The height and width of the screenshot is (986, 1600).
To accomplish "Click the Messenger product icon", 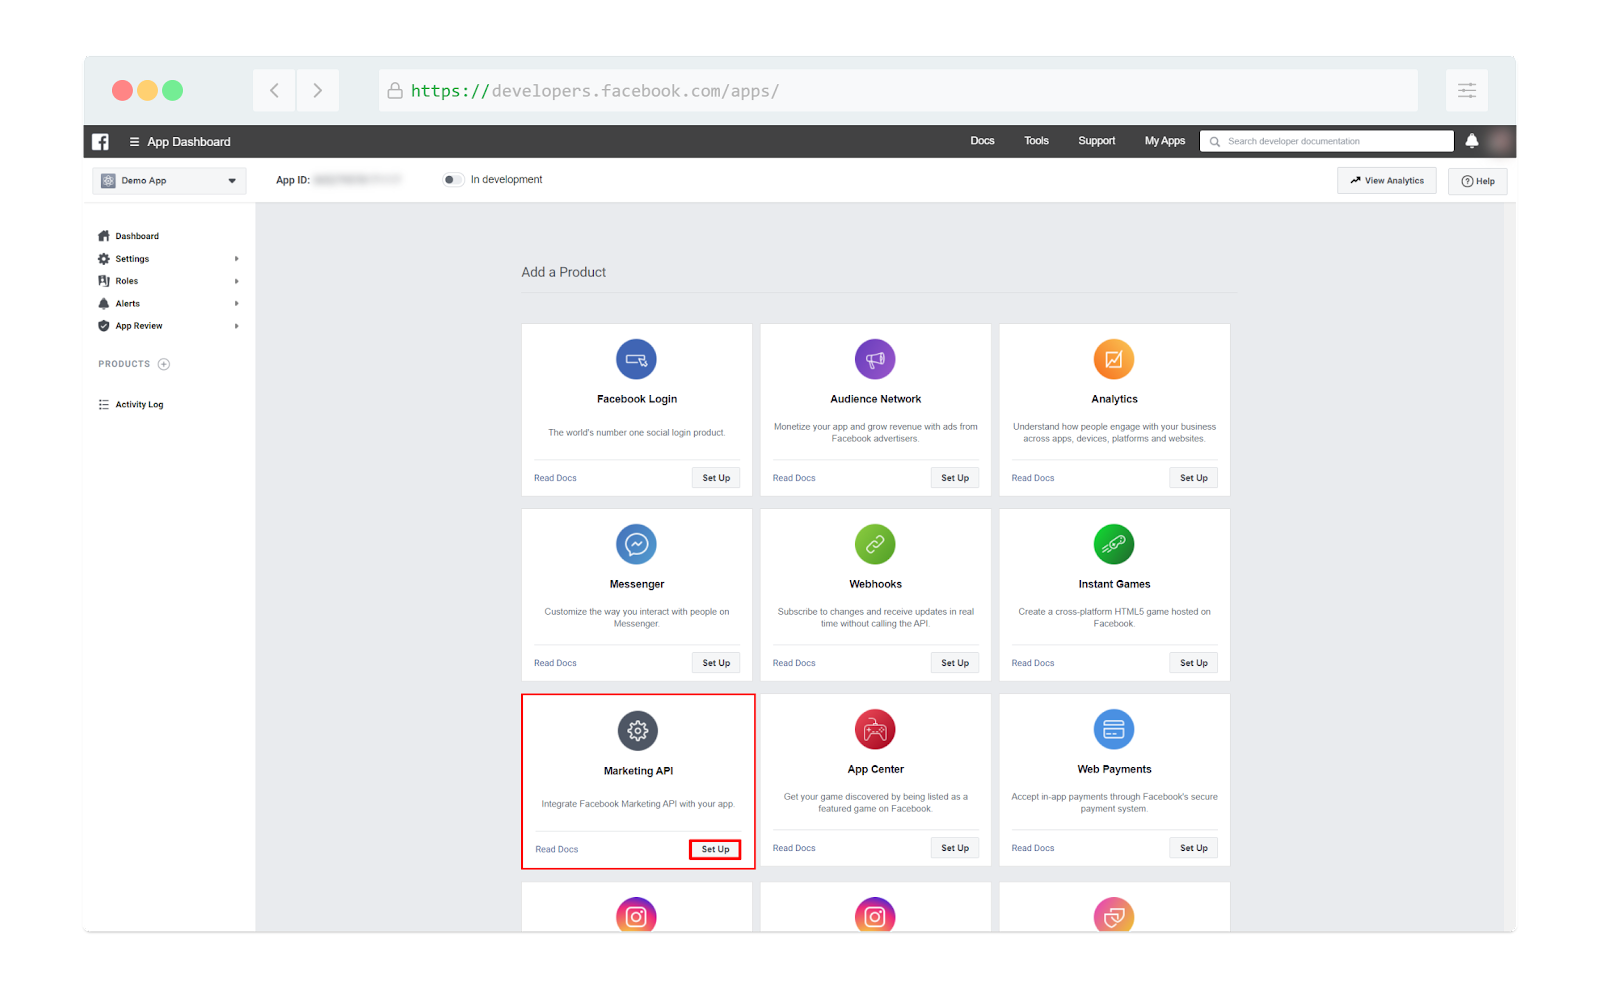I will [636, 544].
